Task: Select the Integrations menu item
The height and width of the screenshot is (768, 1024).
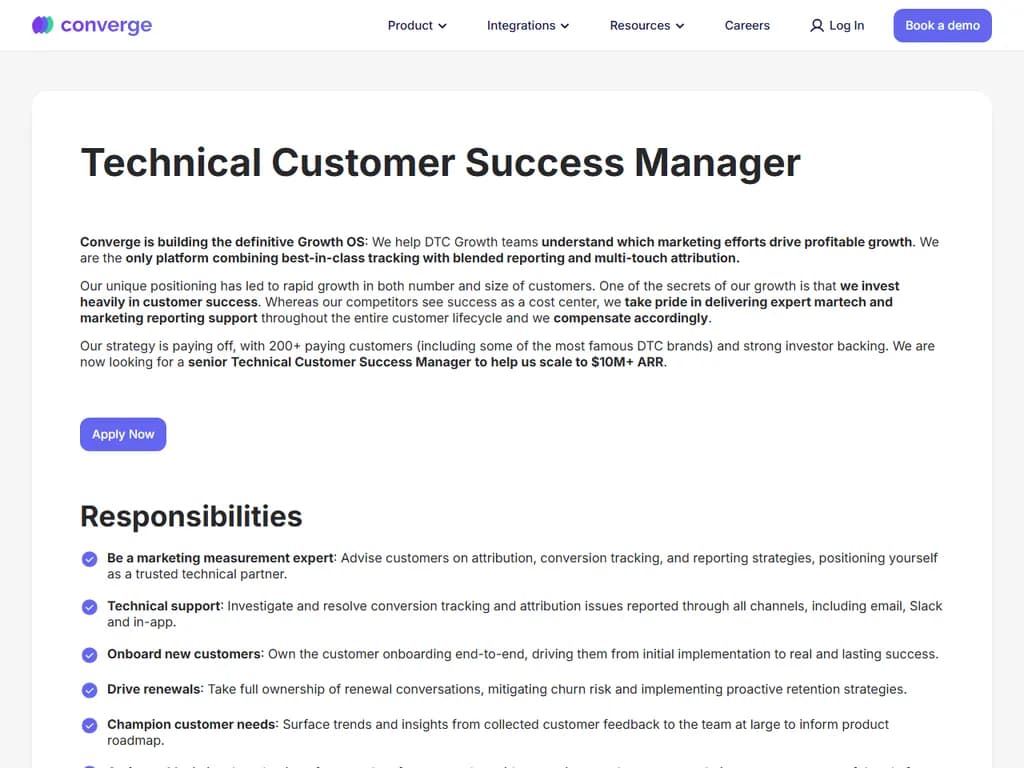Action: [521, 26]
